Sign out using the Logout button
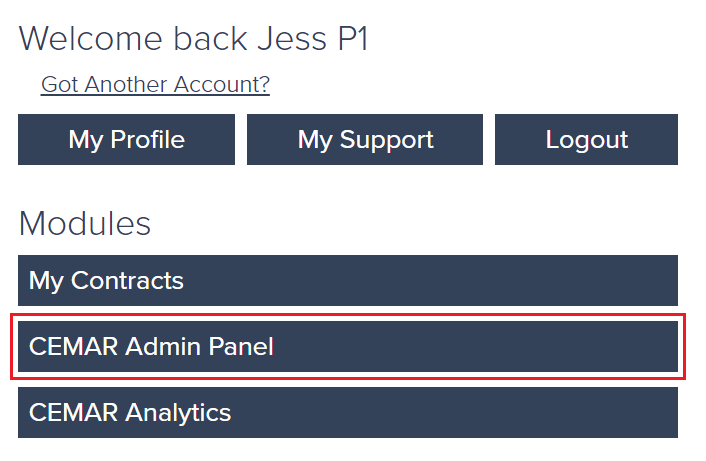Screen dimensions: 706x461 [586, 139]
